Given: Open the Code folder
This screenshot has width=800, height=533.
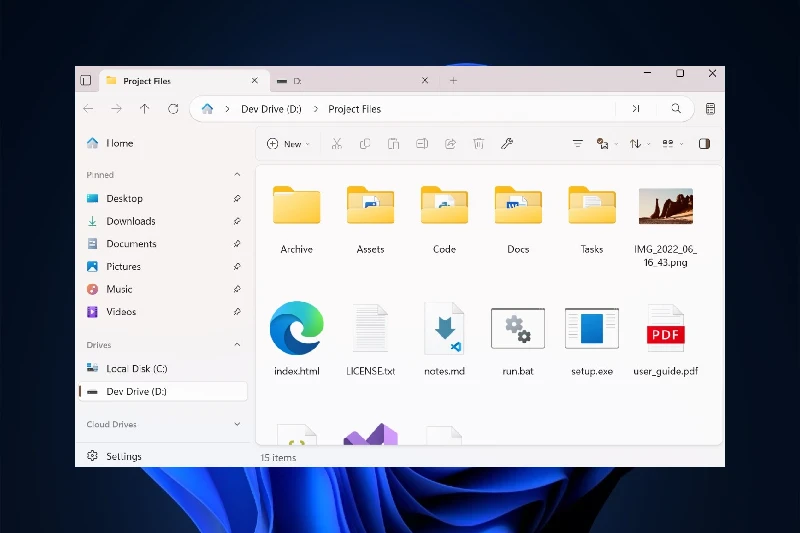Looking at the screenshot, I should [444, 220].
